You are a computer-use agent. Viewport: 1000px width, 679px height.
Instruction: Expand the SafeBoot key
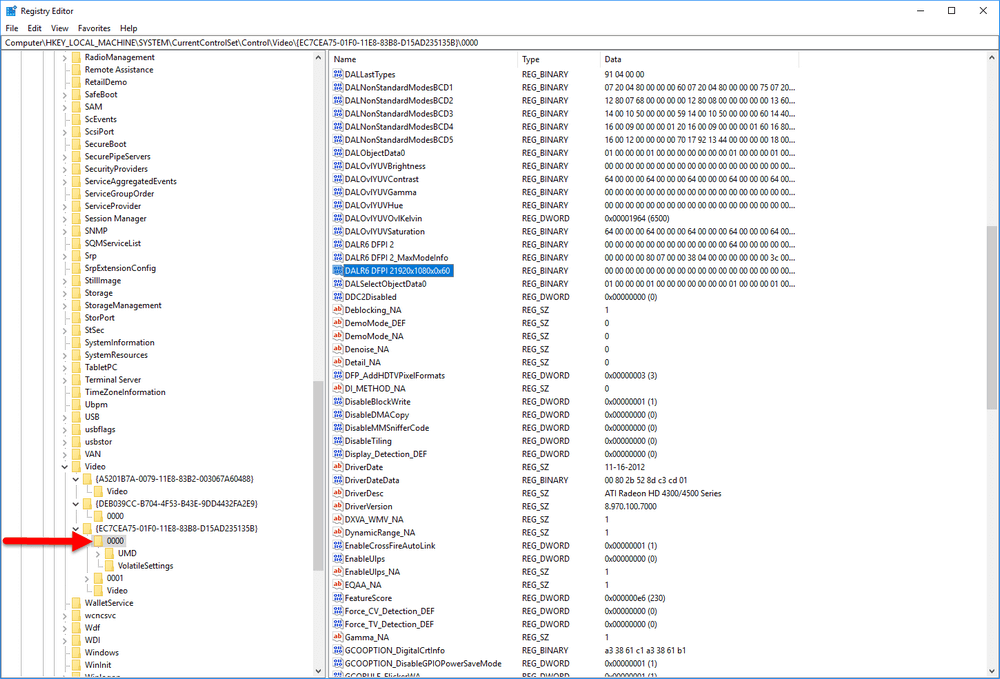[64, 94]
